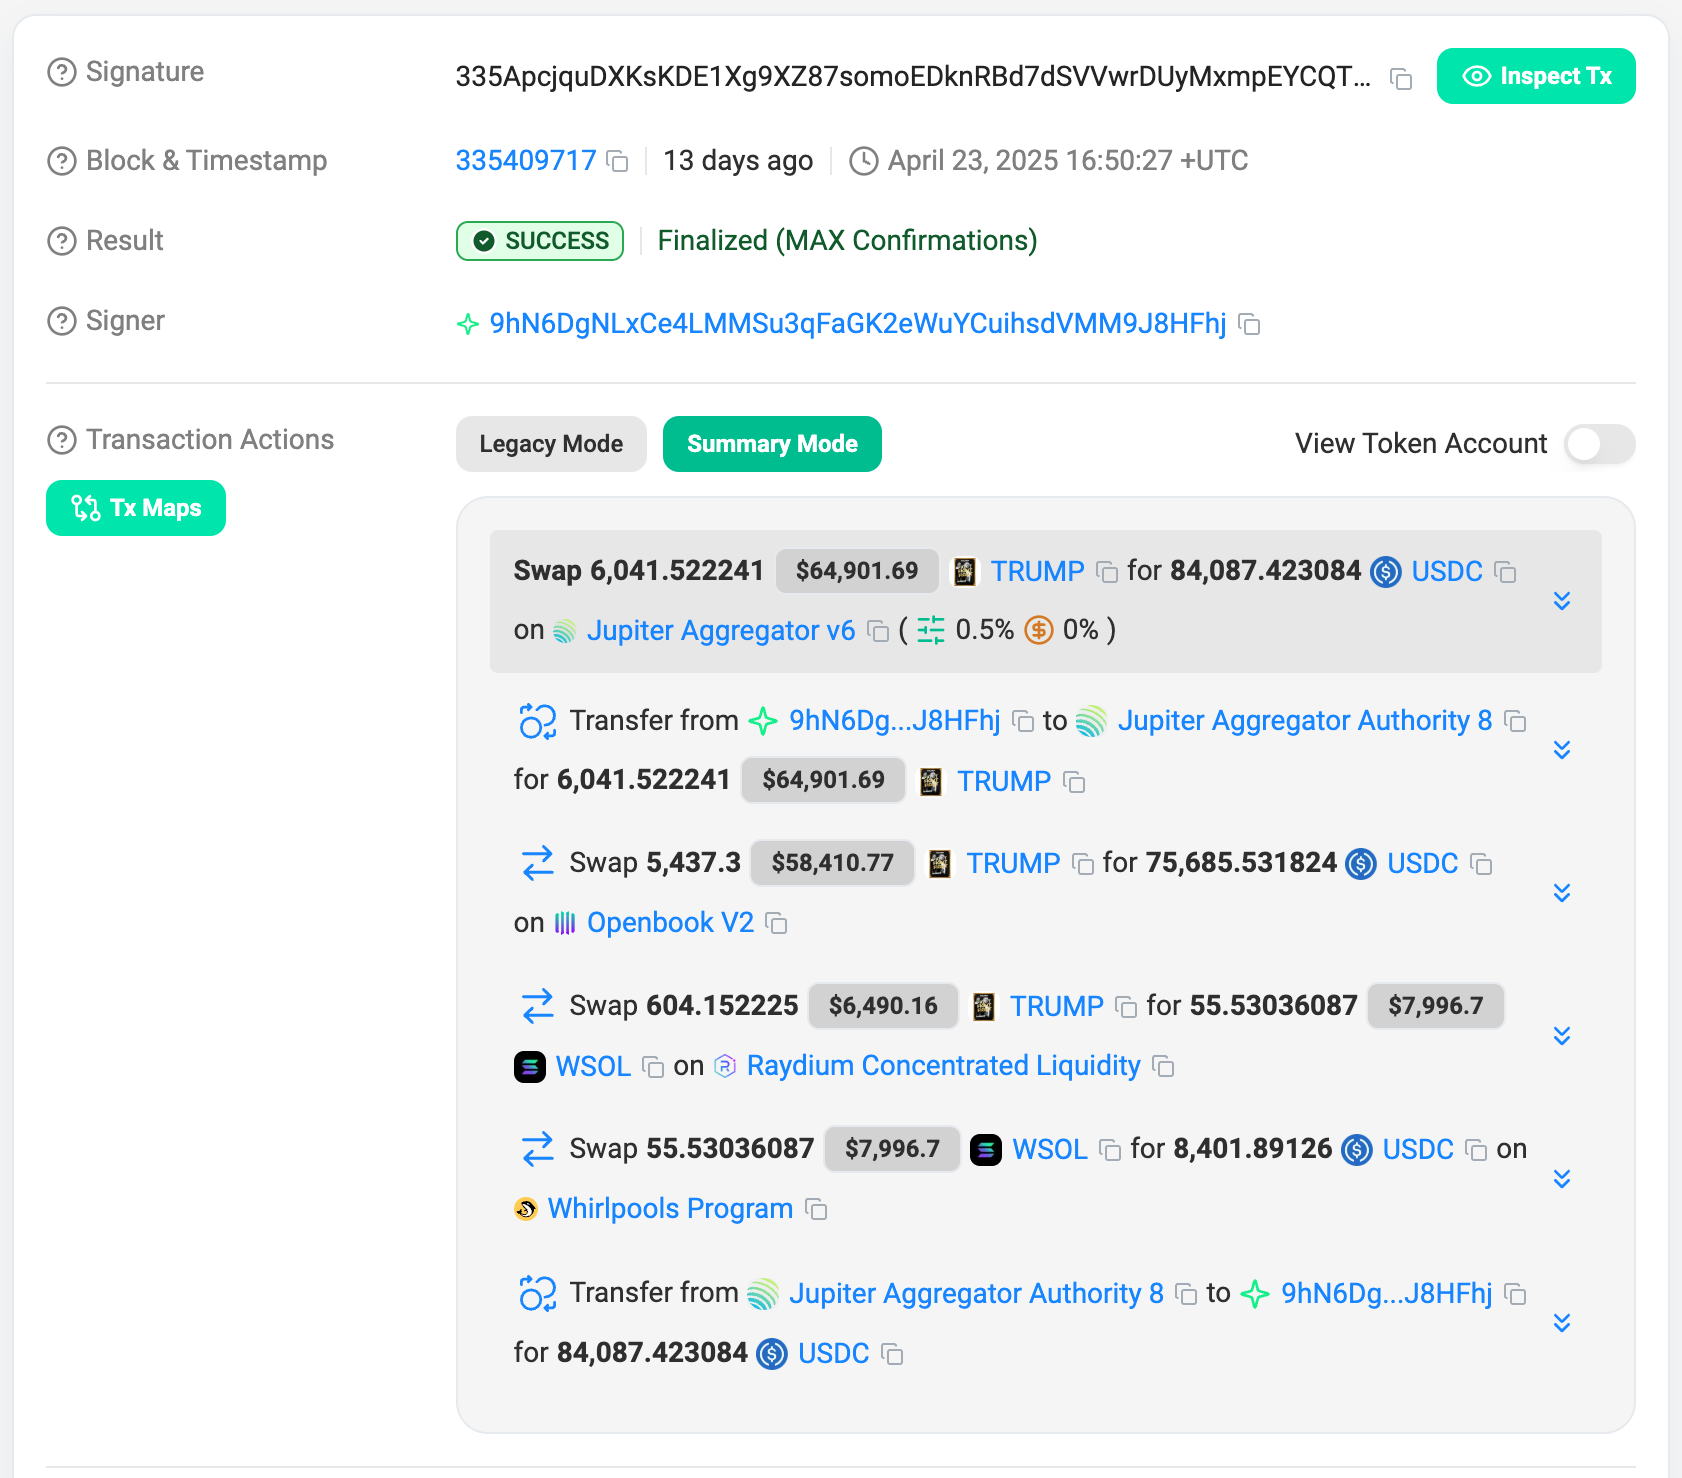Copy TRUMP token in Raydium swap row
Viewport: 1682px width, 1478px height.
point(1126,1007)
